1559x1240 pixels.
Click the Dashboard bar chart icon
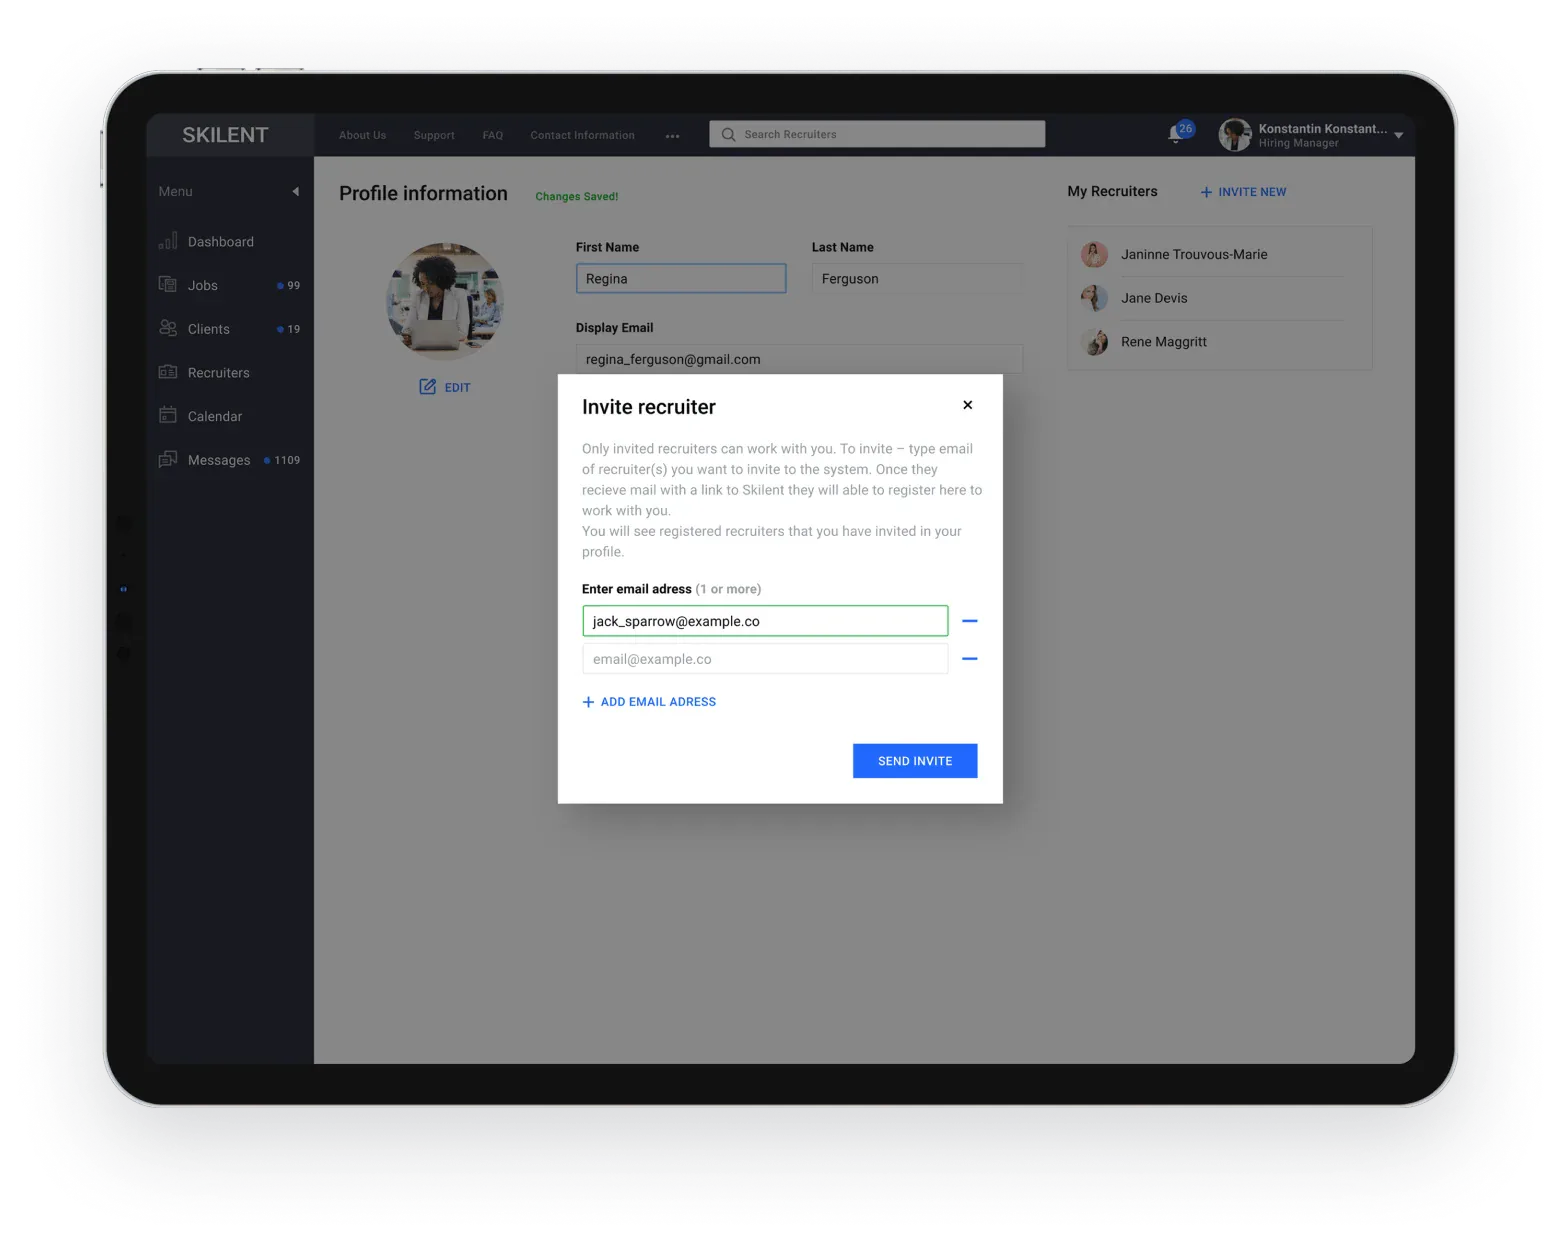[168, 241]
